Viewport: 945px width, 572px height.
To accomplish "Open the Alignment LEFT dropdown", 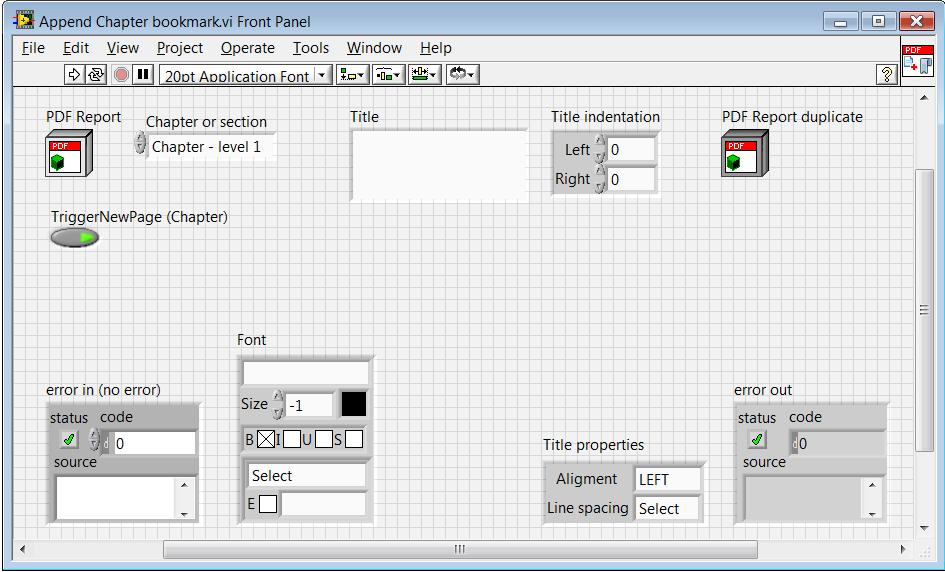I will point(667,479).
